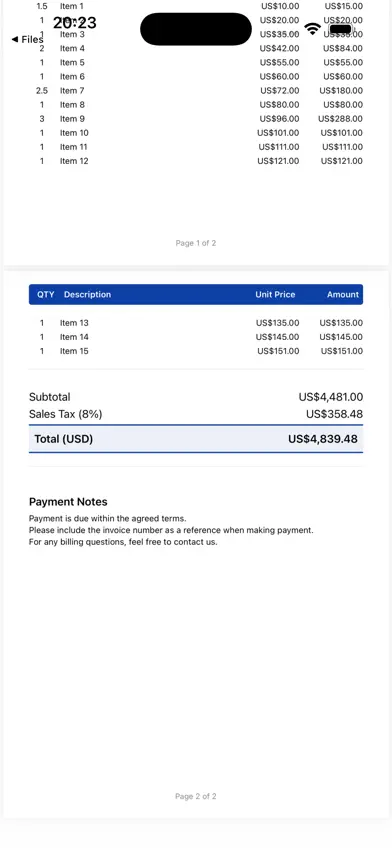Click the US$42.00 unit price

[279, 48]
